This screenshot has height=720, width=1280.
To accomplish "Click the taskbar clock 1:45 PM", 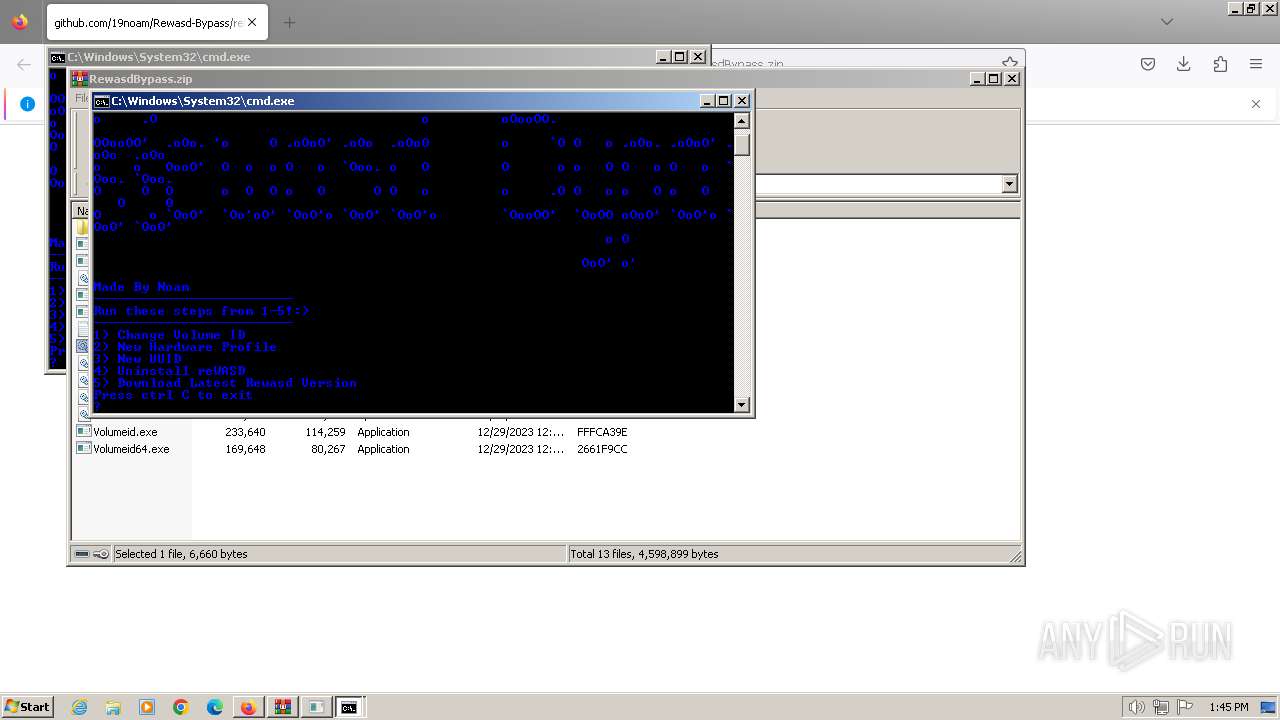I will point(1228,707).
